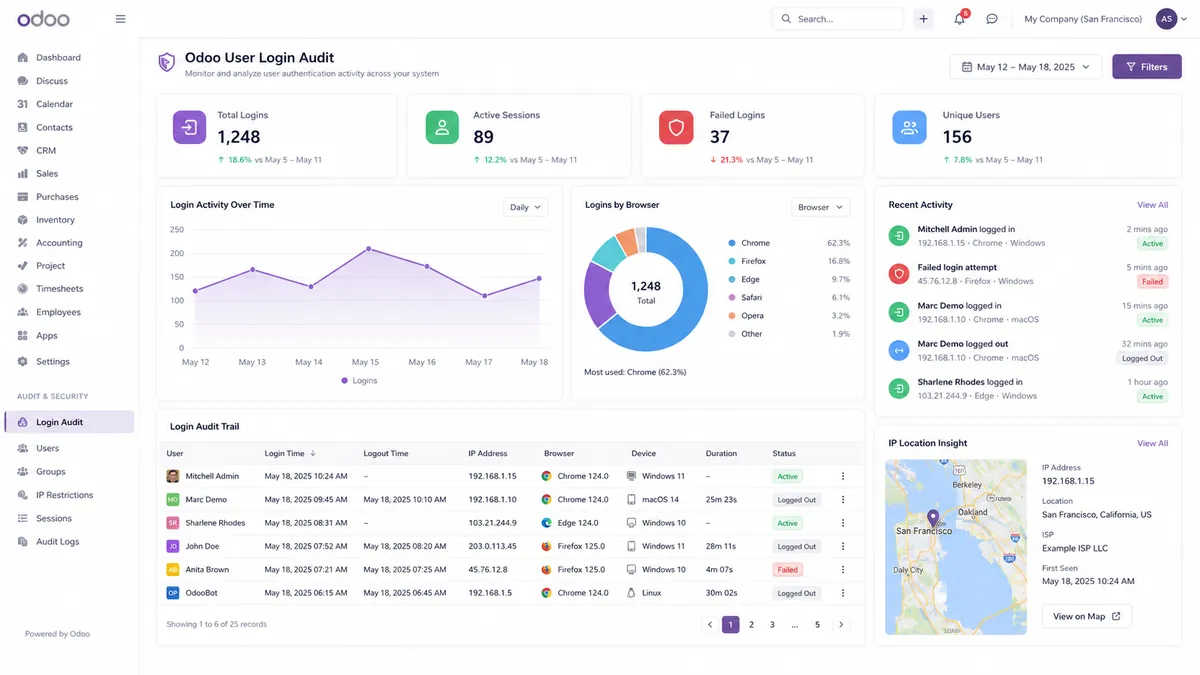Click the Failed login attempt red shield icon
Image resolution: width=1200 pixels, height=675 pixels.
point(899,274)
